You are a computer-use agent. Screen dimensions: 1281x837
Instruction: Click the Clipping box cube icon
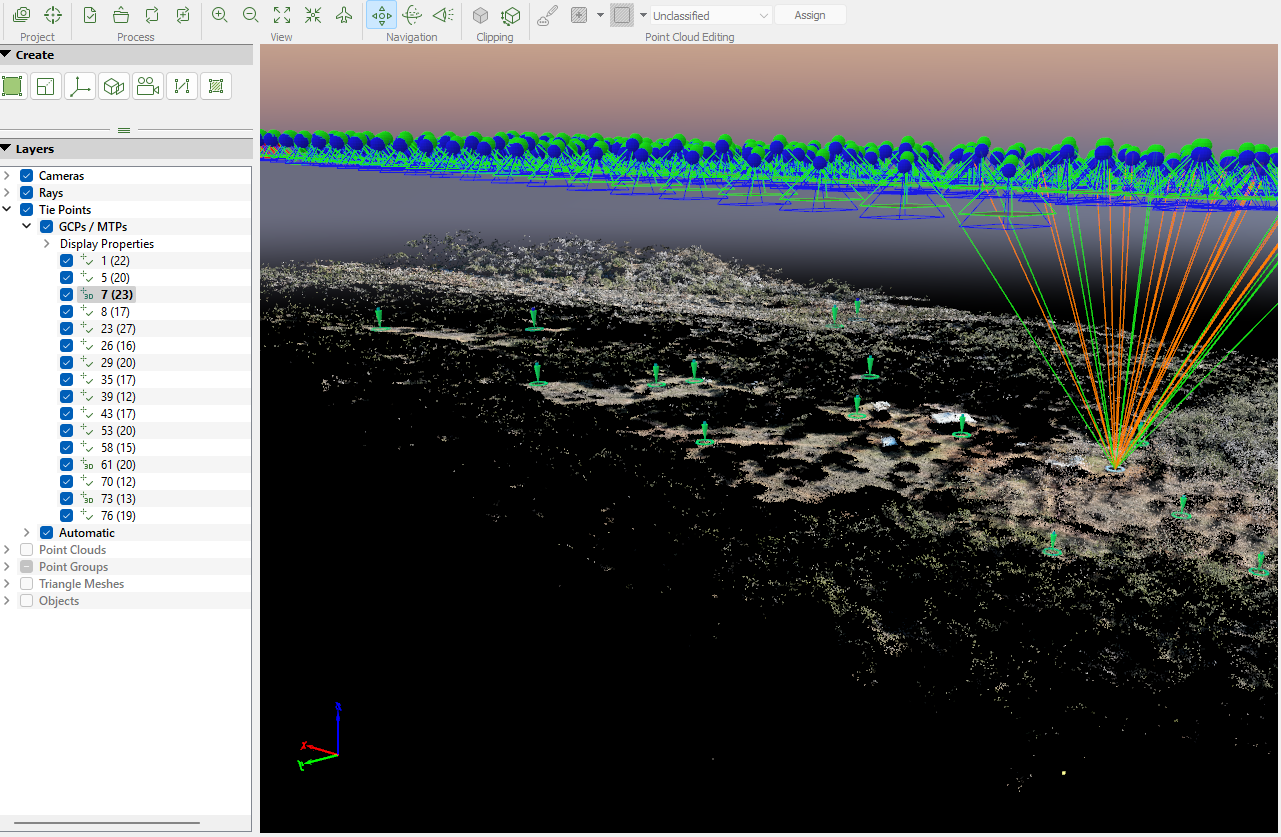point(480,16)
